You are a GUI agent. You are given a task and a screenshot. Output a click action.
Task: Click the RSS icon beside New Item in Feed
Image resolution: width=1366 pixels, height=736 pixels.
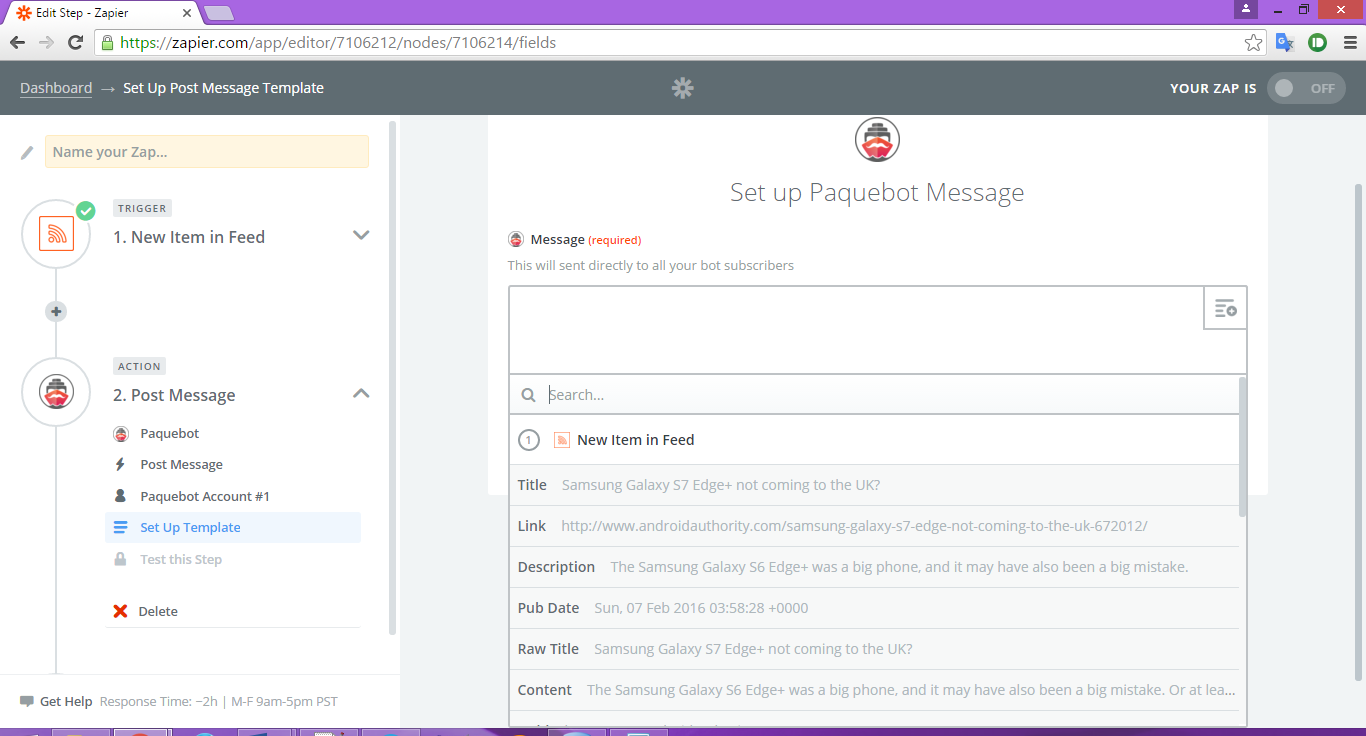(562, 440)
